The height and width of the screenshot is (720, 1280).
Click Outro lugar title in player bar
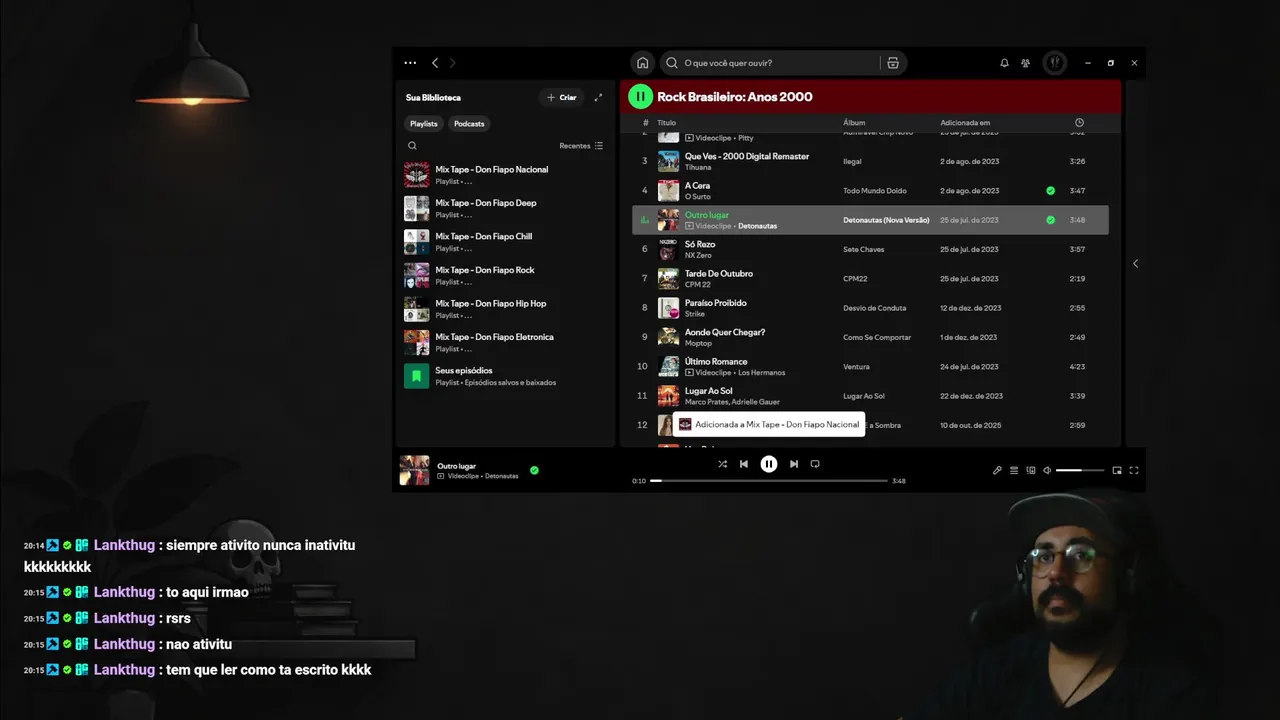(457, 466)
